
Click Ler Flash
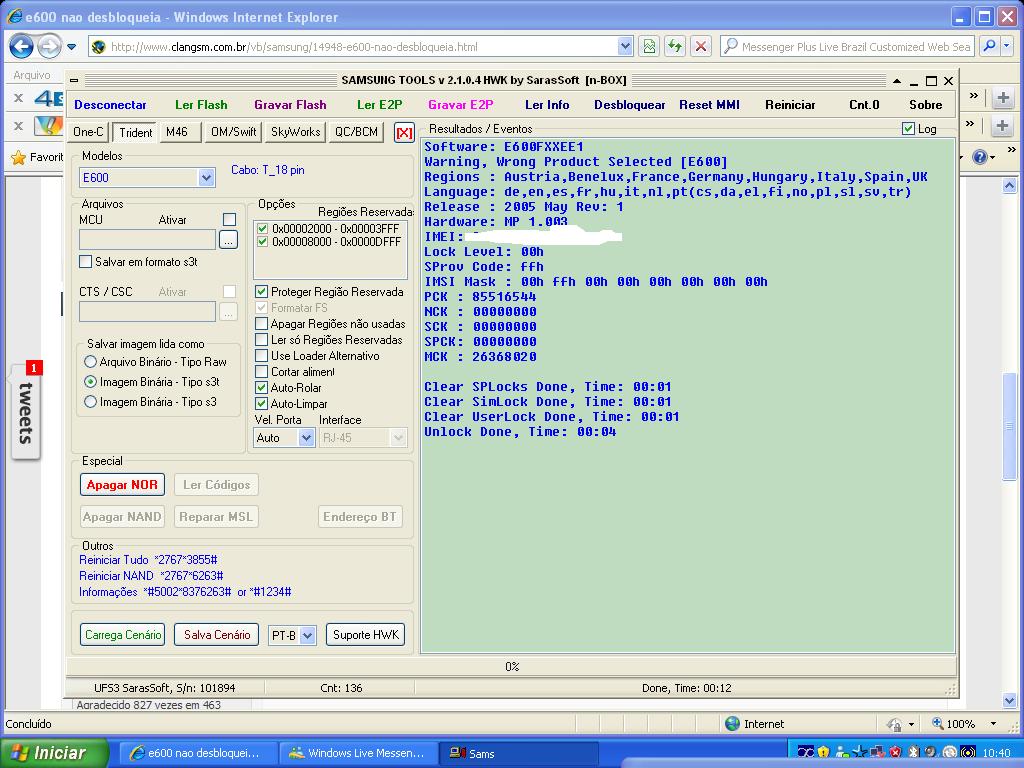[201, 104]
